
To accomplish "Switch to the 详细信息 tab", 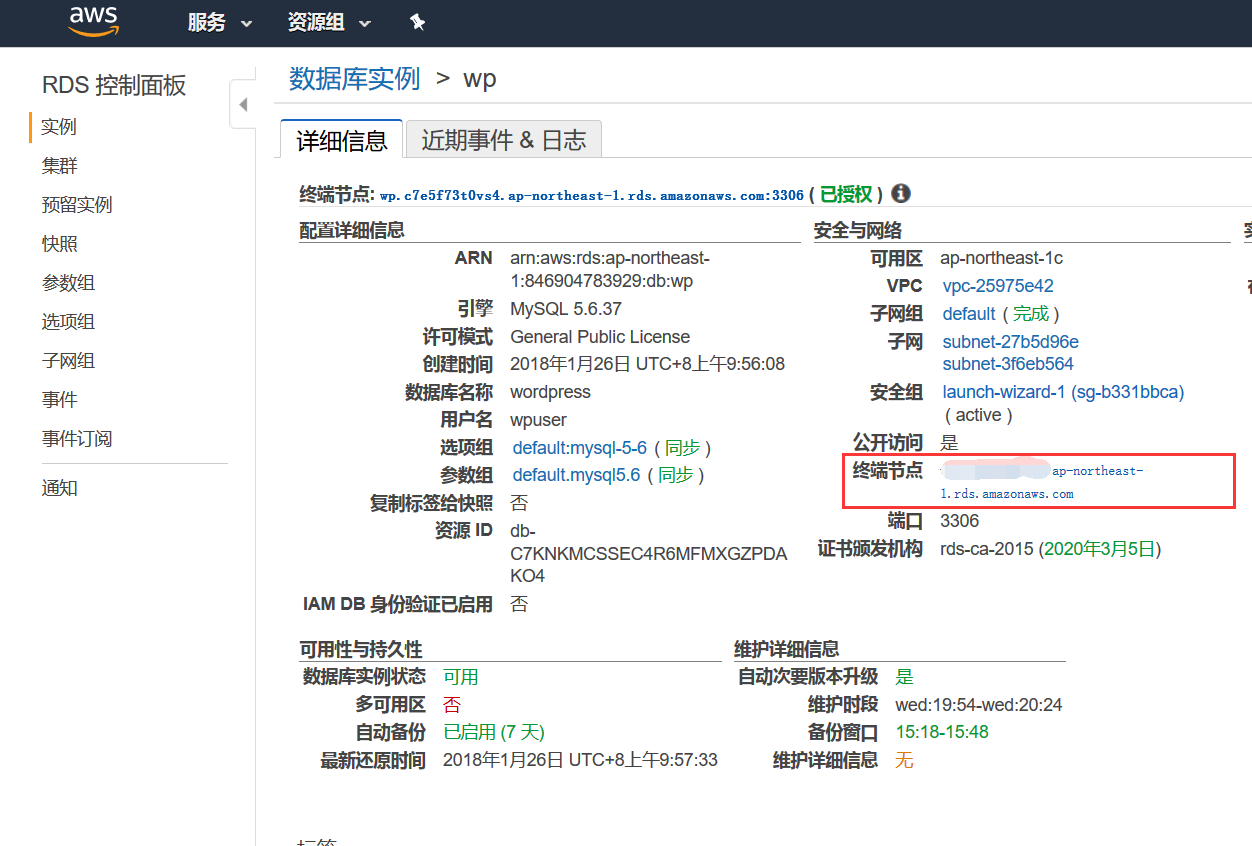I will coord(342,140).
